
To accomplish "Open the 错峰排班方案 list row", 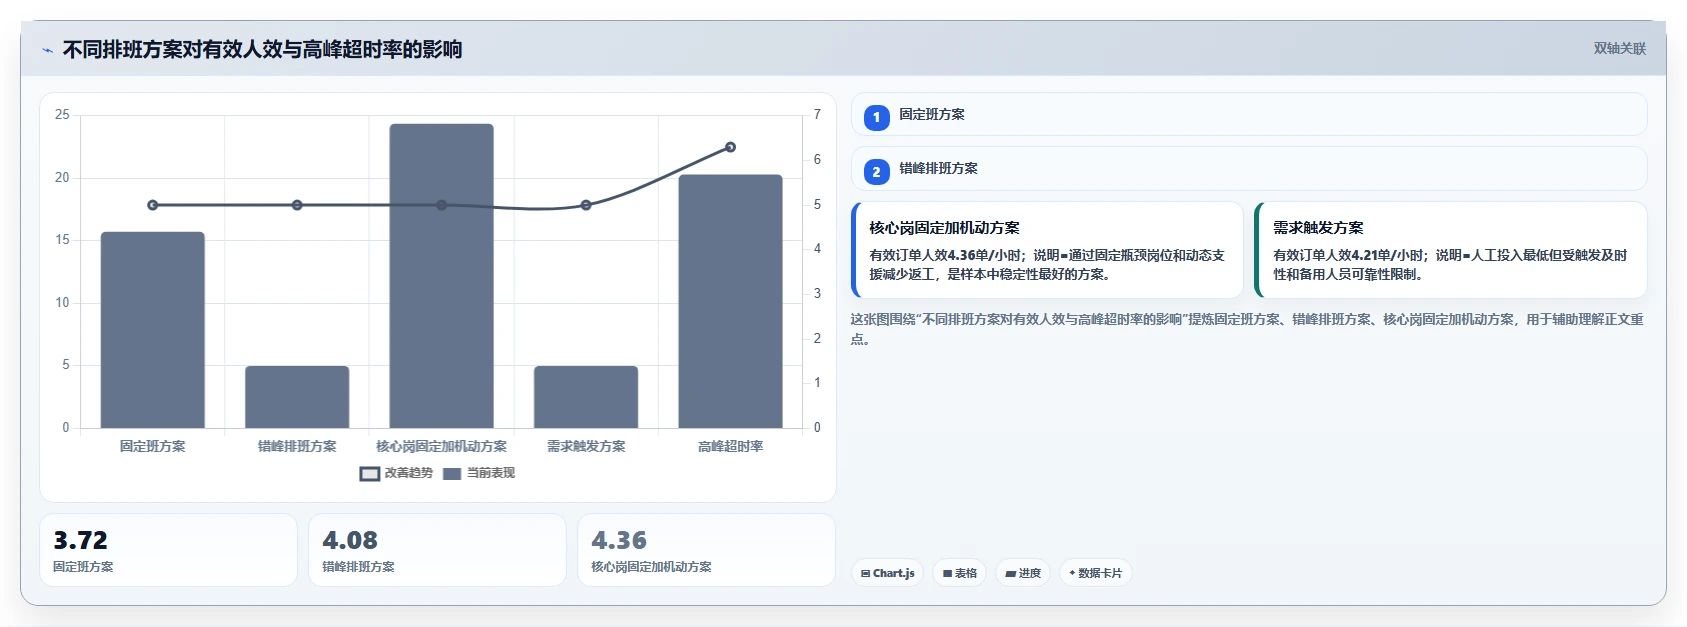I will (x=1249, y=168).
